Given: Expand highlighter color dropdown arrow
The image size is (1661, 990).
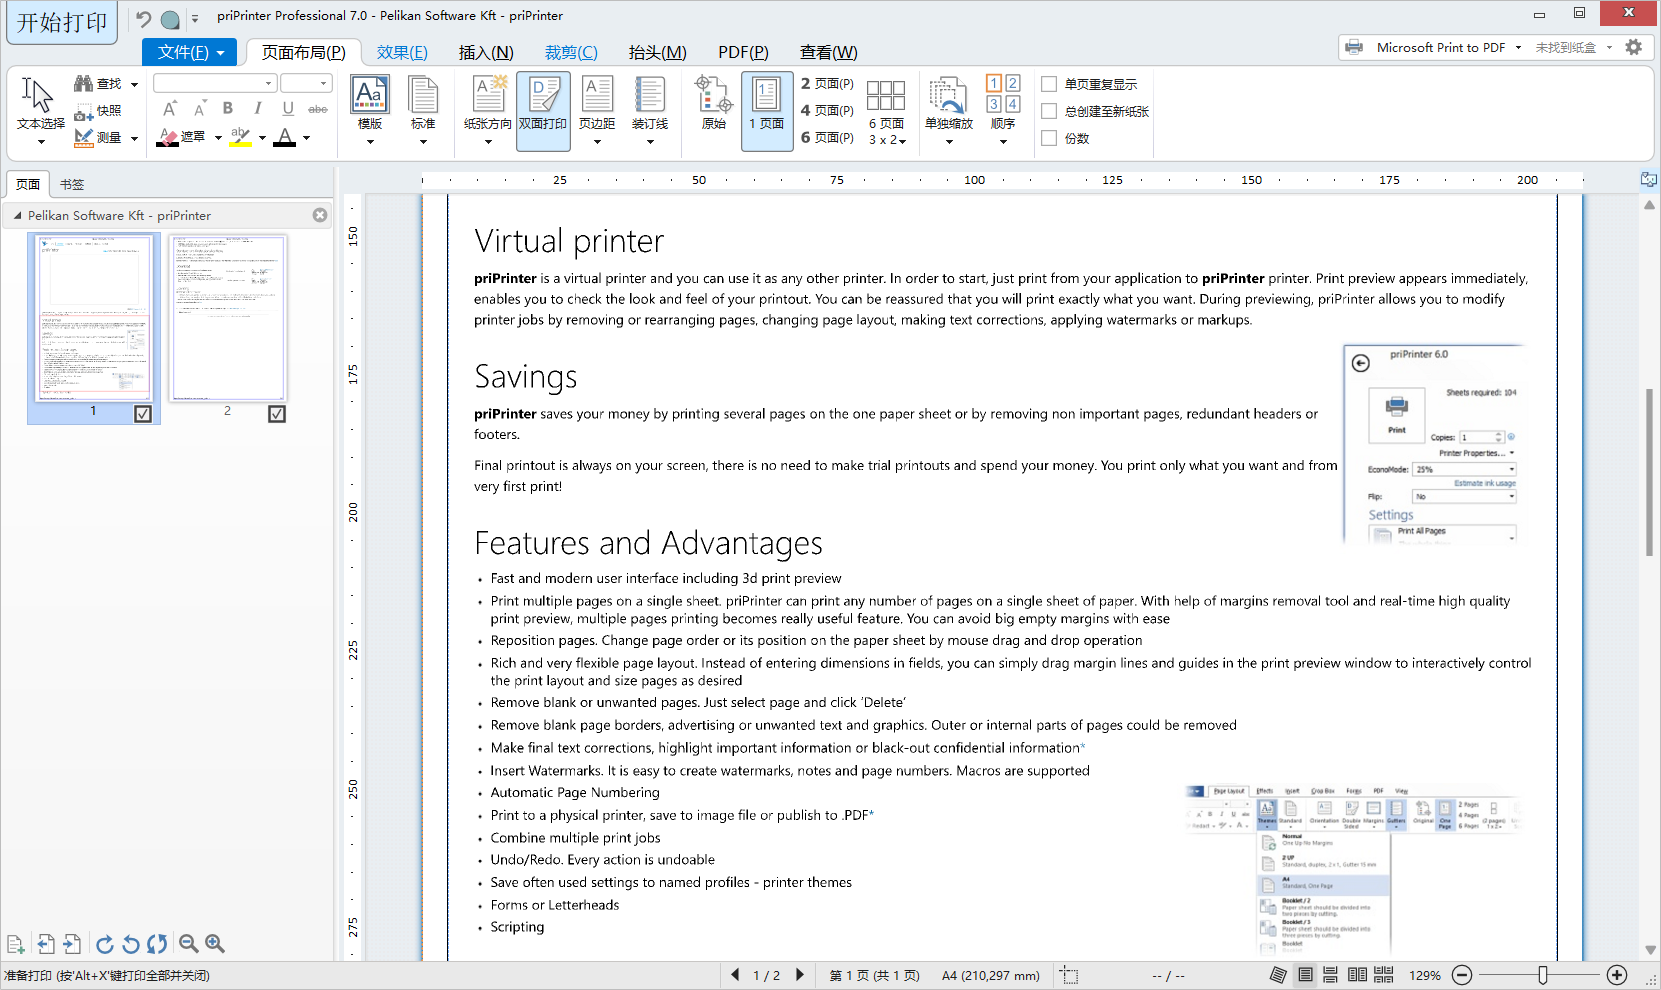Looking at the screenshot, I should (262, 138).
